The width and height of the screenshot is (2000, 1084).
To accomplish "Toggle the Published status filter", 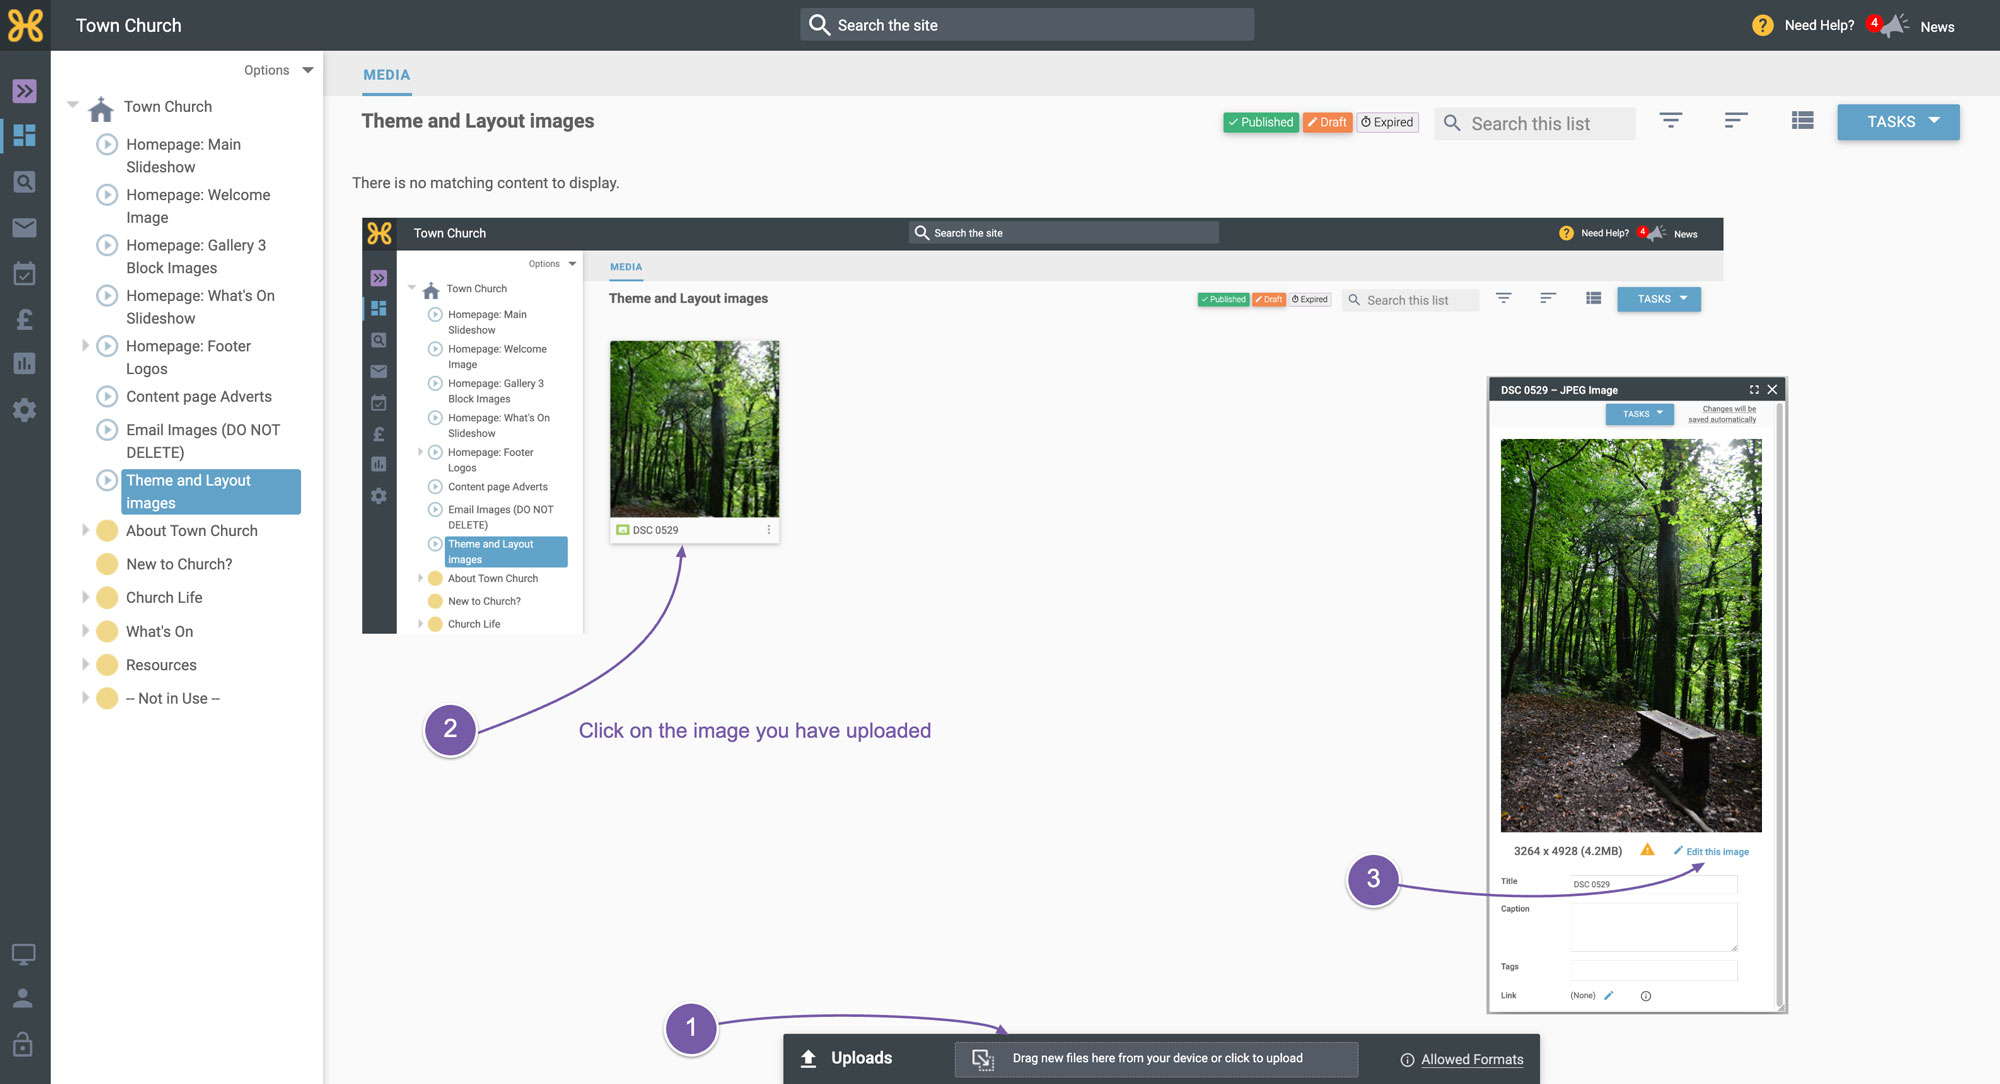I will click(x=1261, y=122).
